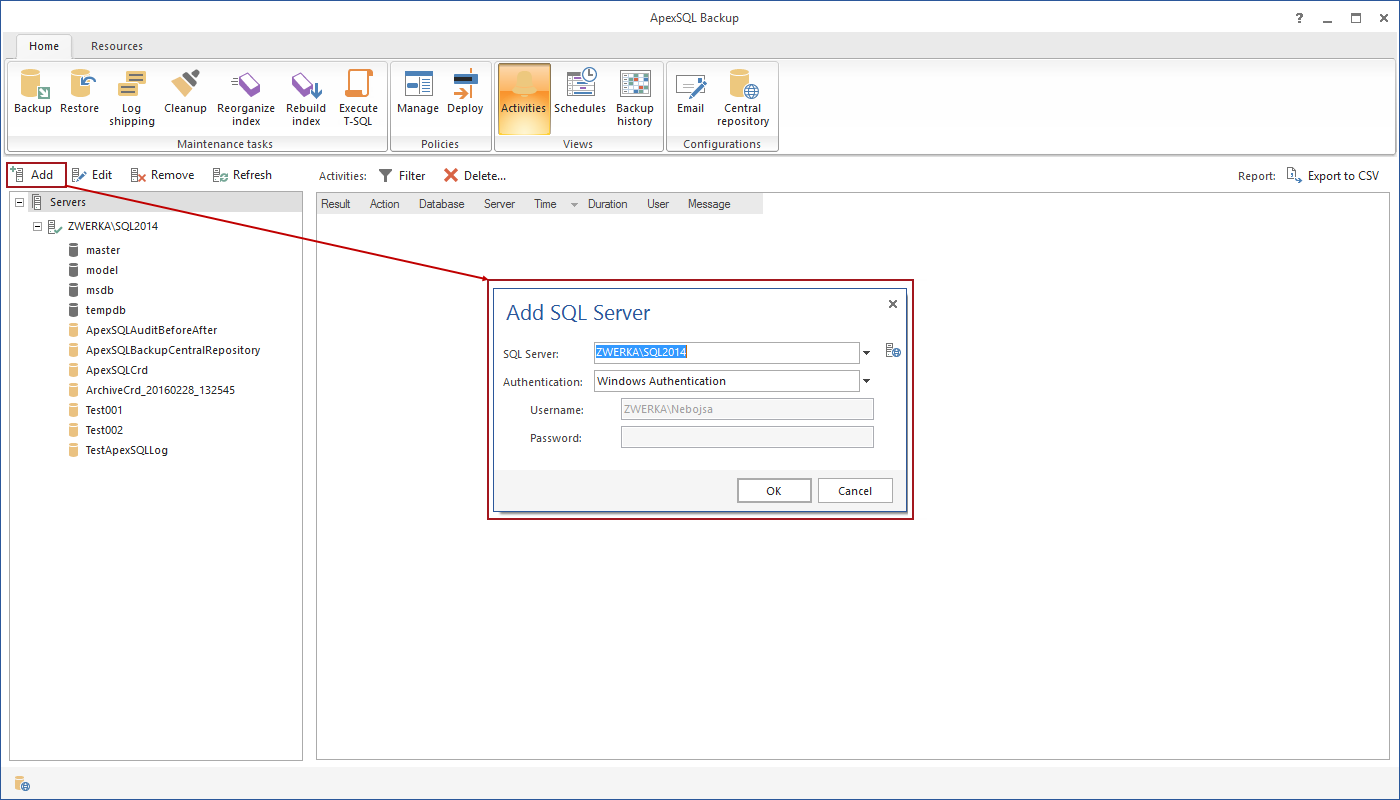Sort by Database column header
The width and height of the screenshot is (1400, 800).
point(442,204)
